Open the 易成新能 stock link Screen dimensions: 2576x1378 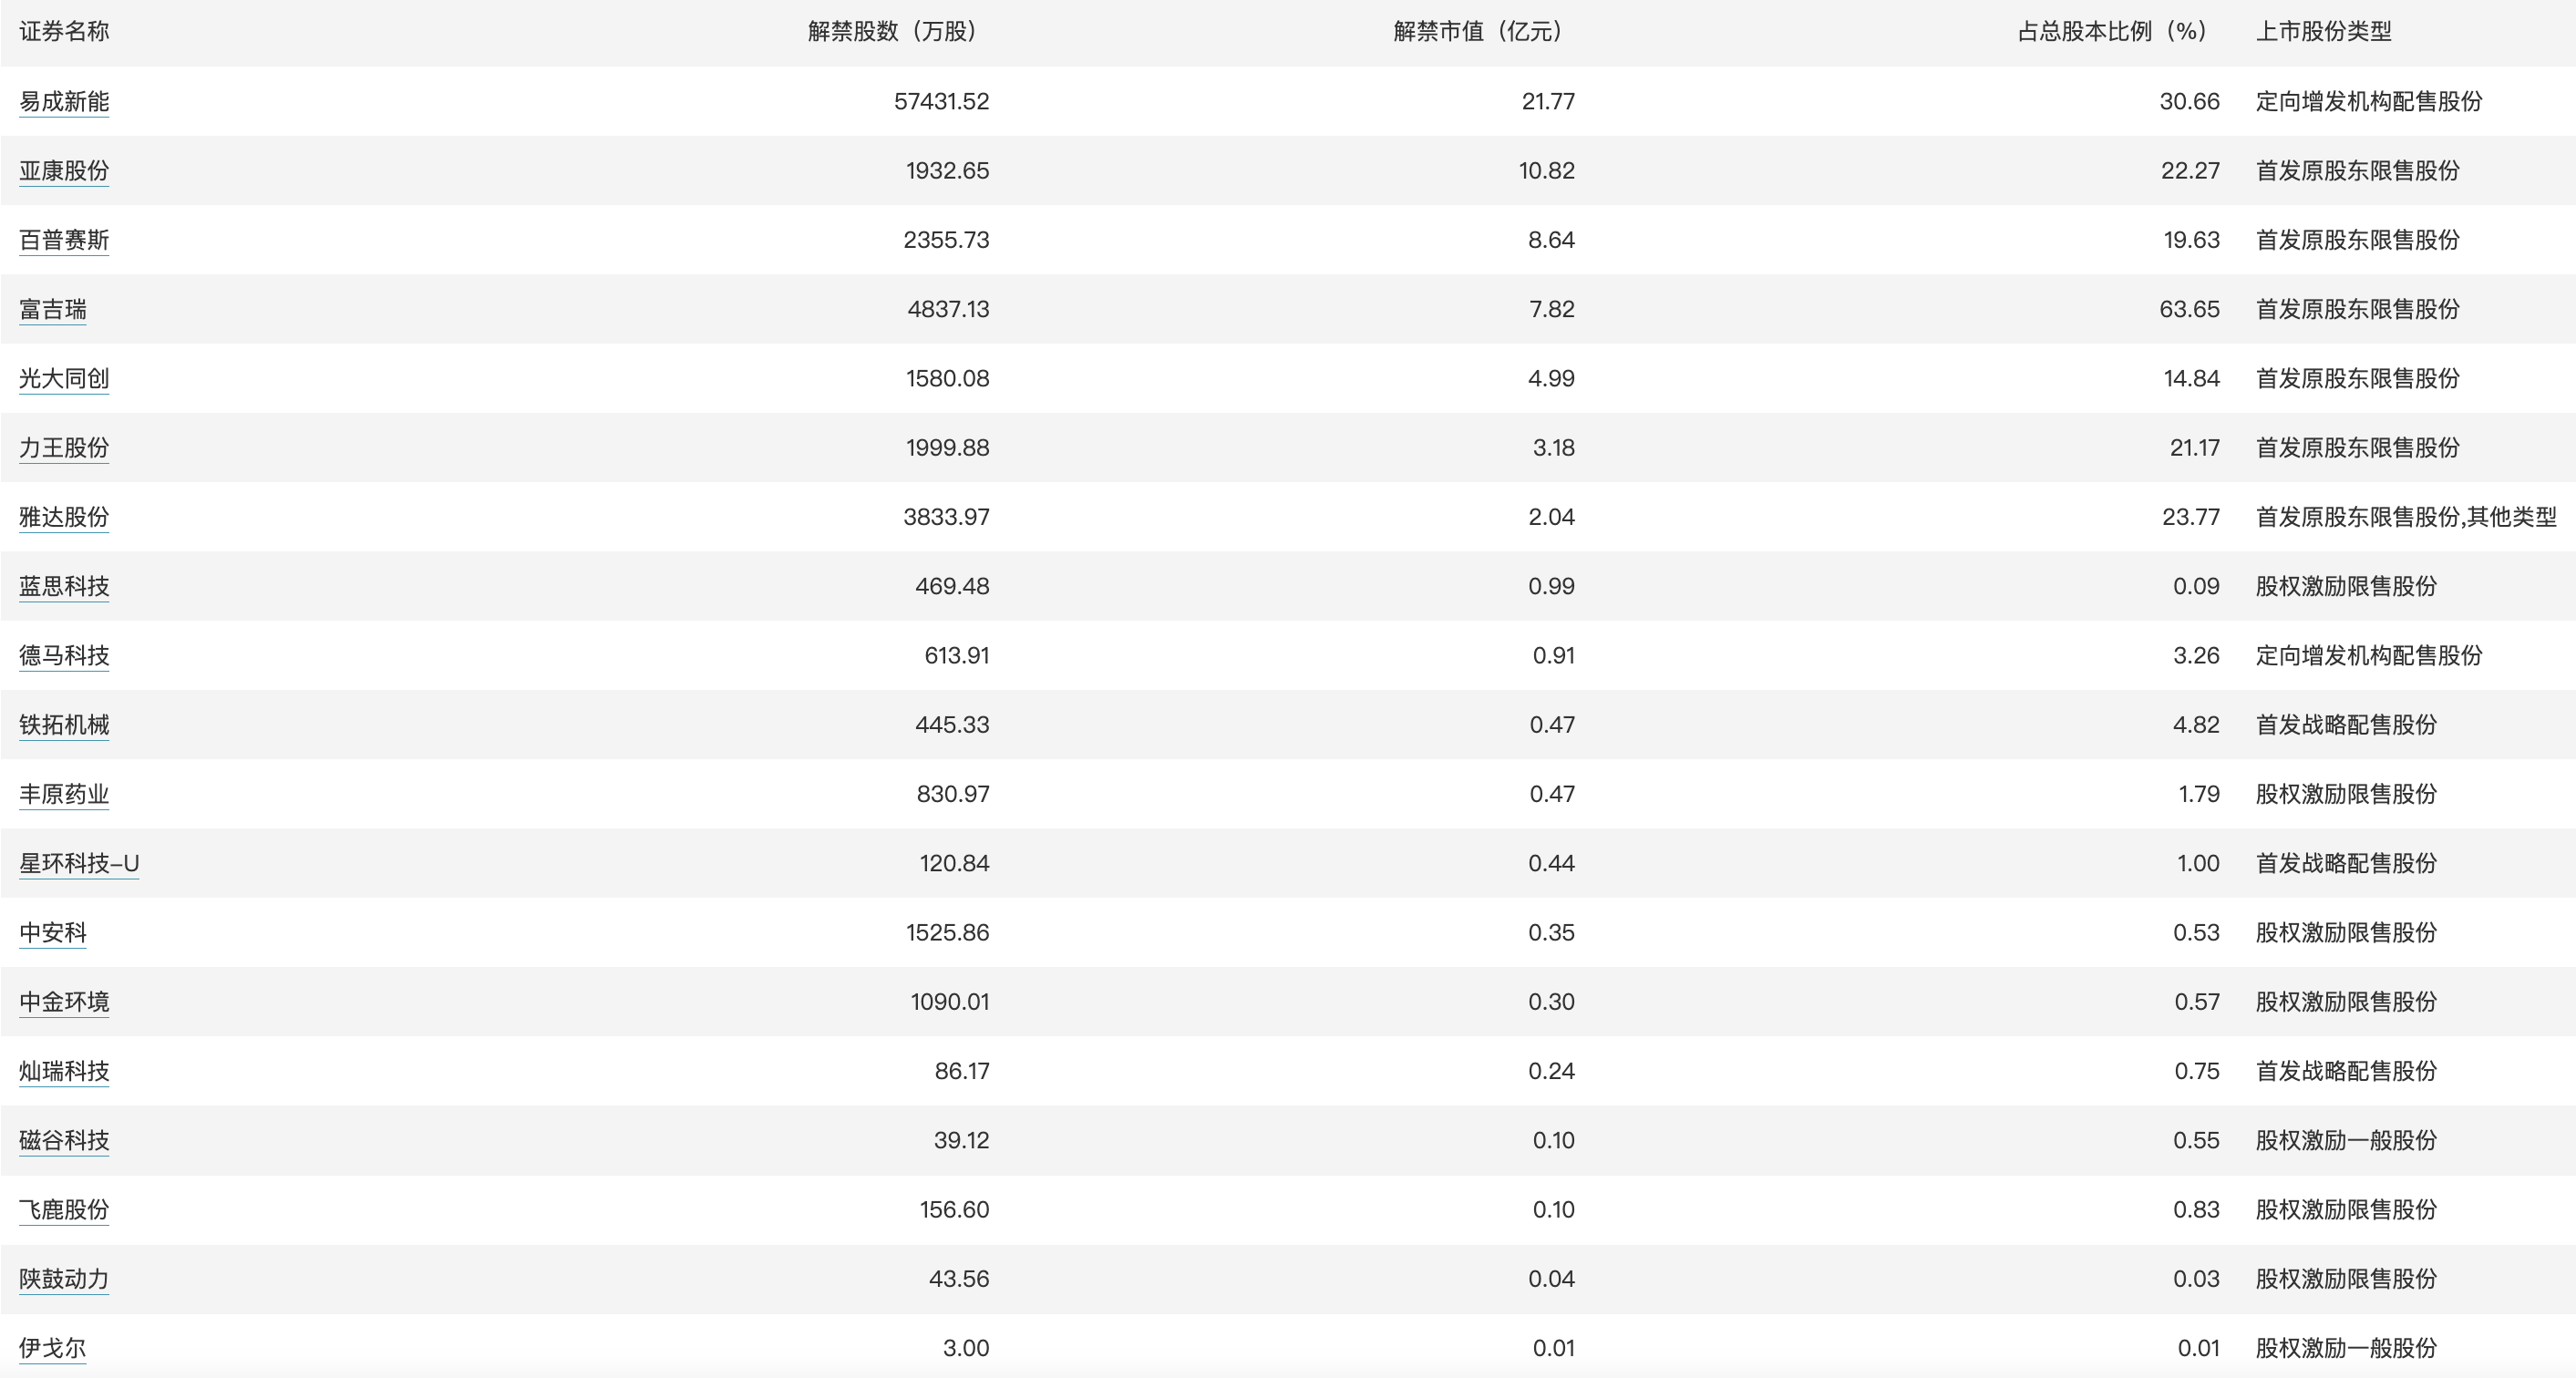tap(64, 101)
